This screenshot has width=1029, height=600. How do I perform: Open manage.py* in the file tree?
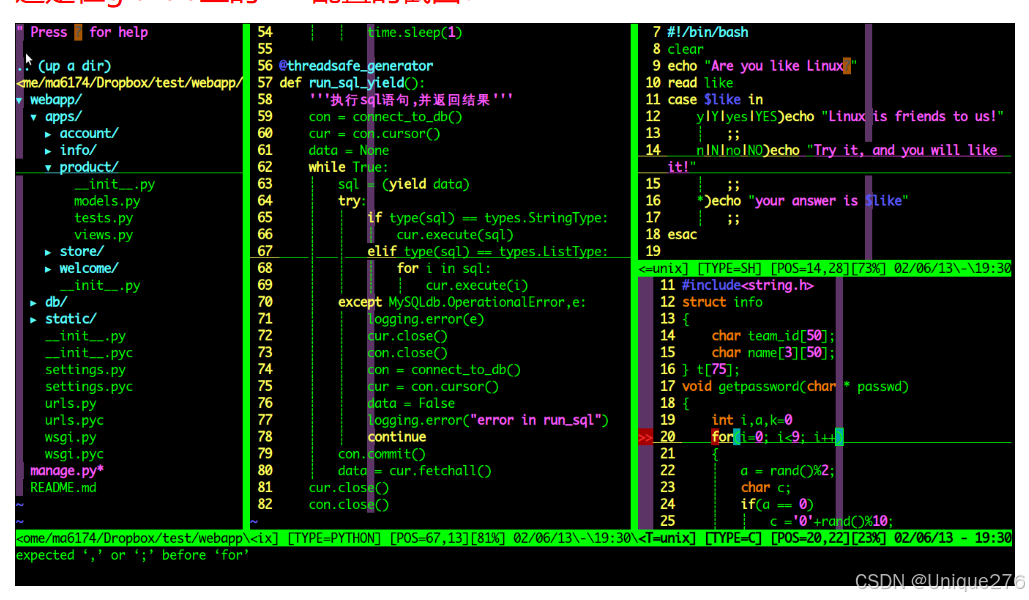(67, 471)
